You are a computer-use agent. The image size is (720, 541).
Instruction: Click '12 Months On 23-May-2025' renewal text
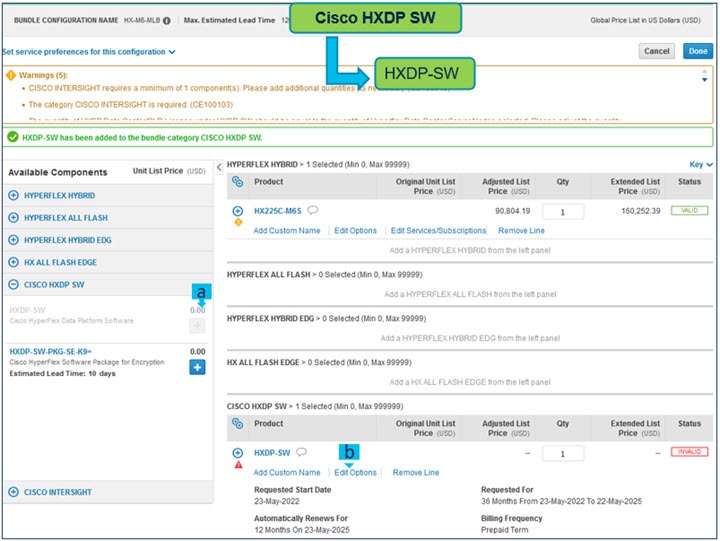302,530
